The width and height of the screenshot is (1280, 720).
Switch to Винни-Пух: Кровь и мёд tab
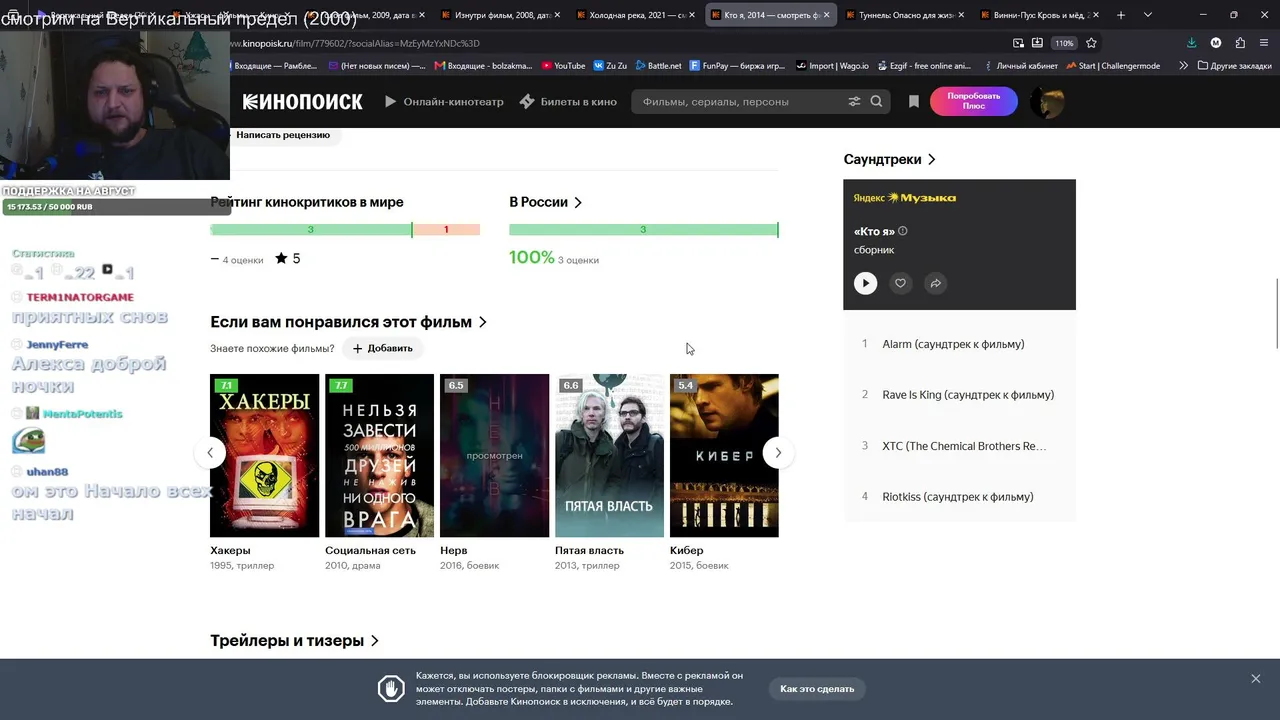[1040, 15]
